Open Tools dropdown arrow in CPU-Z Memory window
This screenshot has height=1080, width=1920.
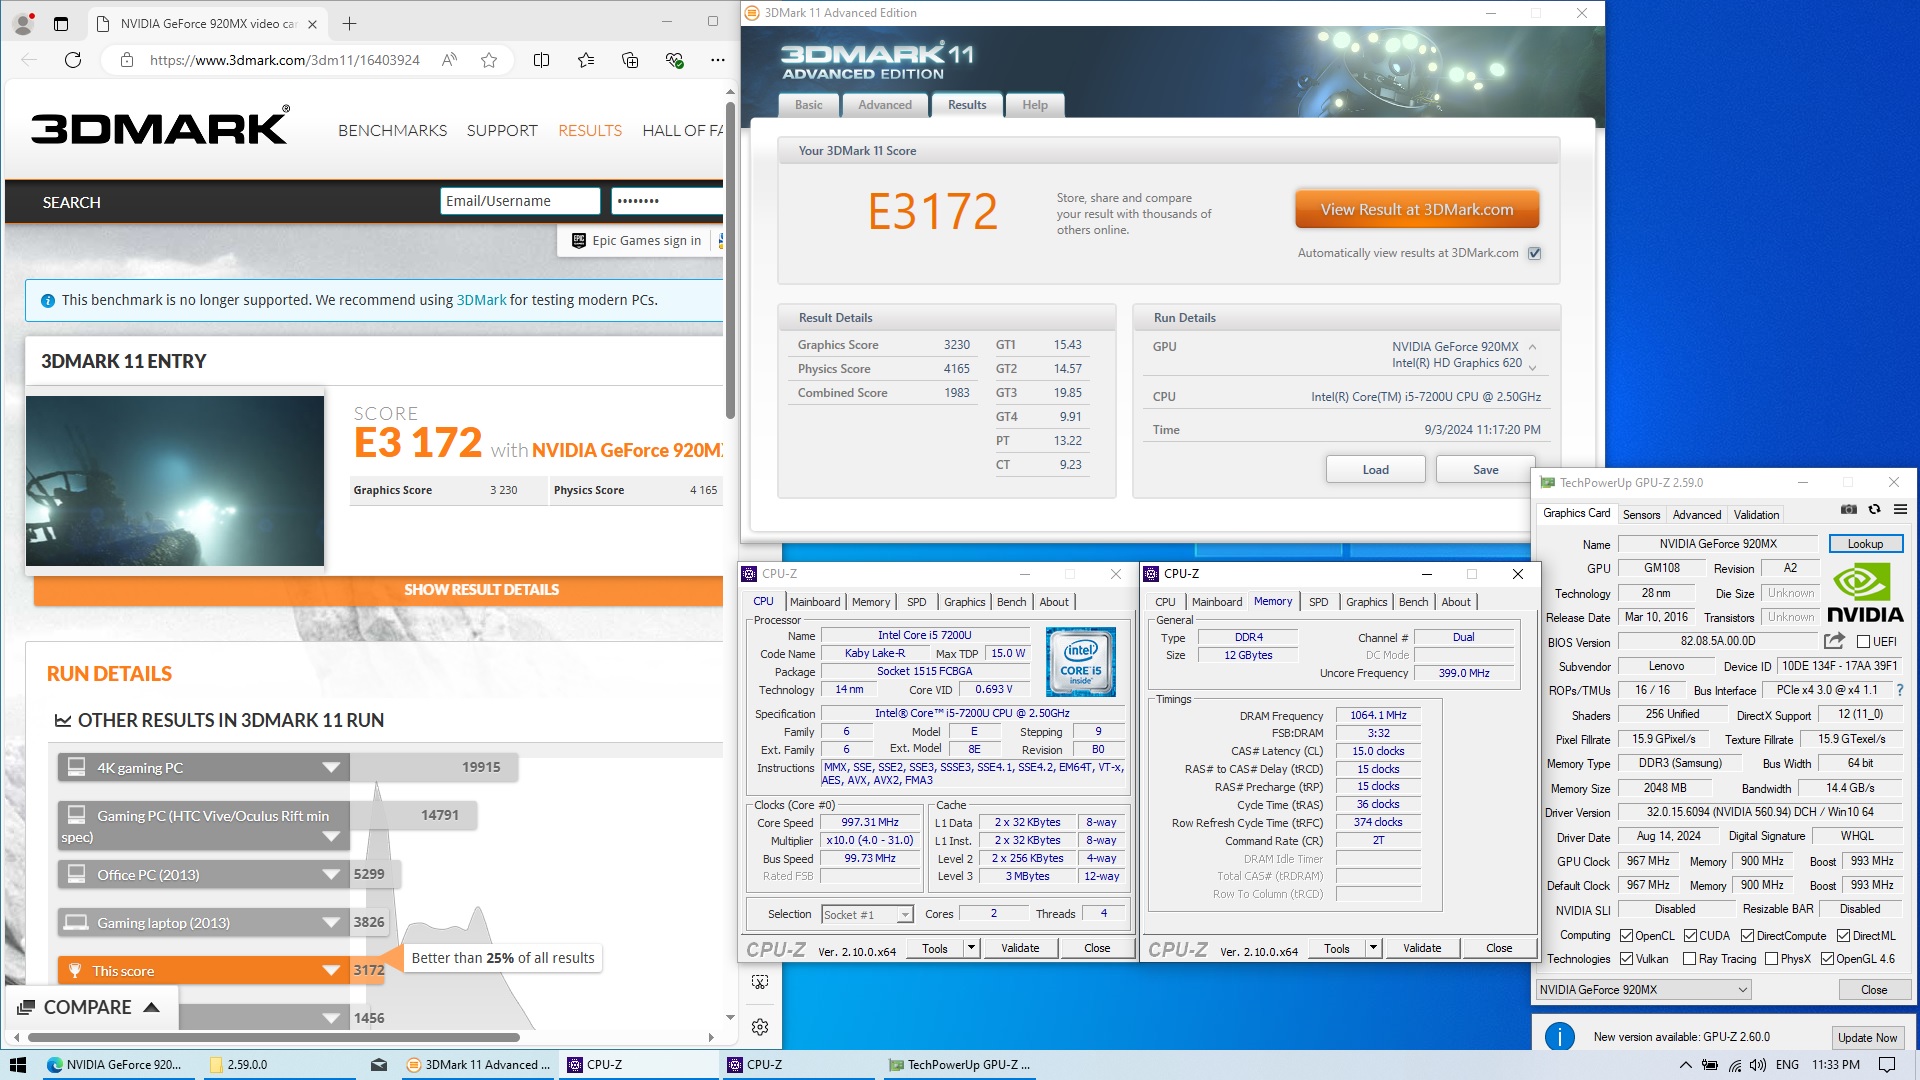(x=1373, y=948)
